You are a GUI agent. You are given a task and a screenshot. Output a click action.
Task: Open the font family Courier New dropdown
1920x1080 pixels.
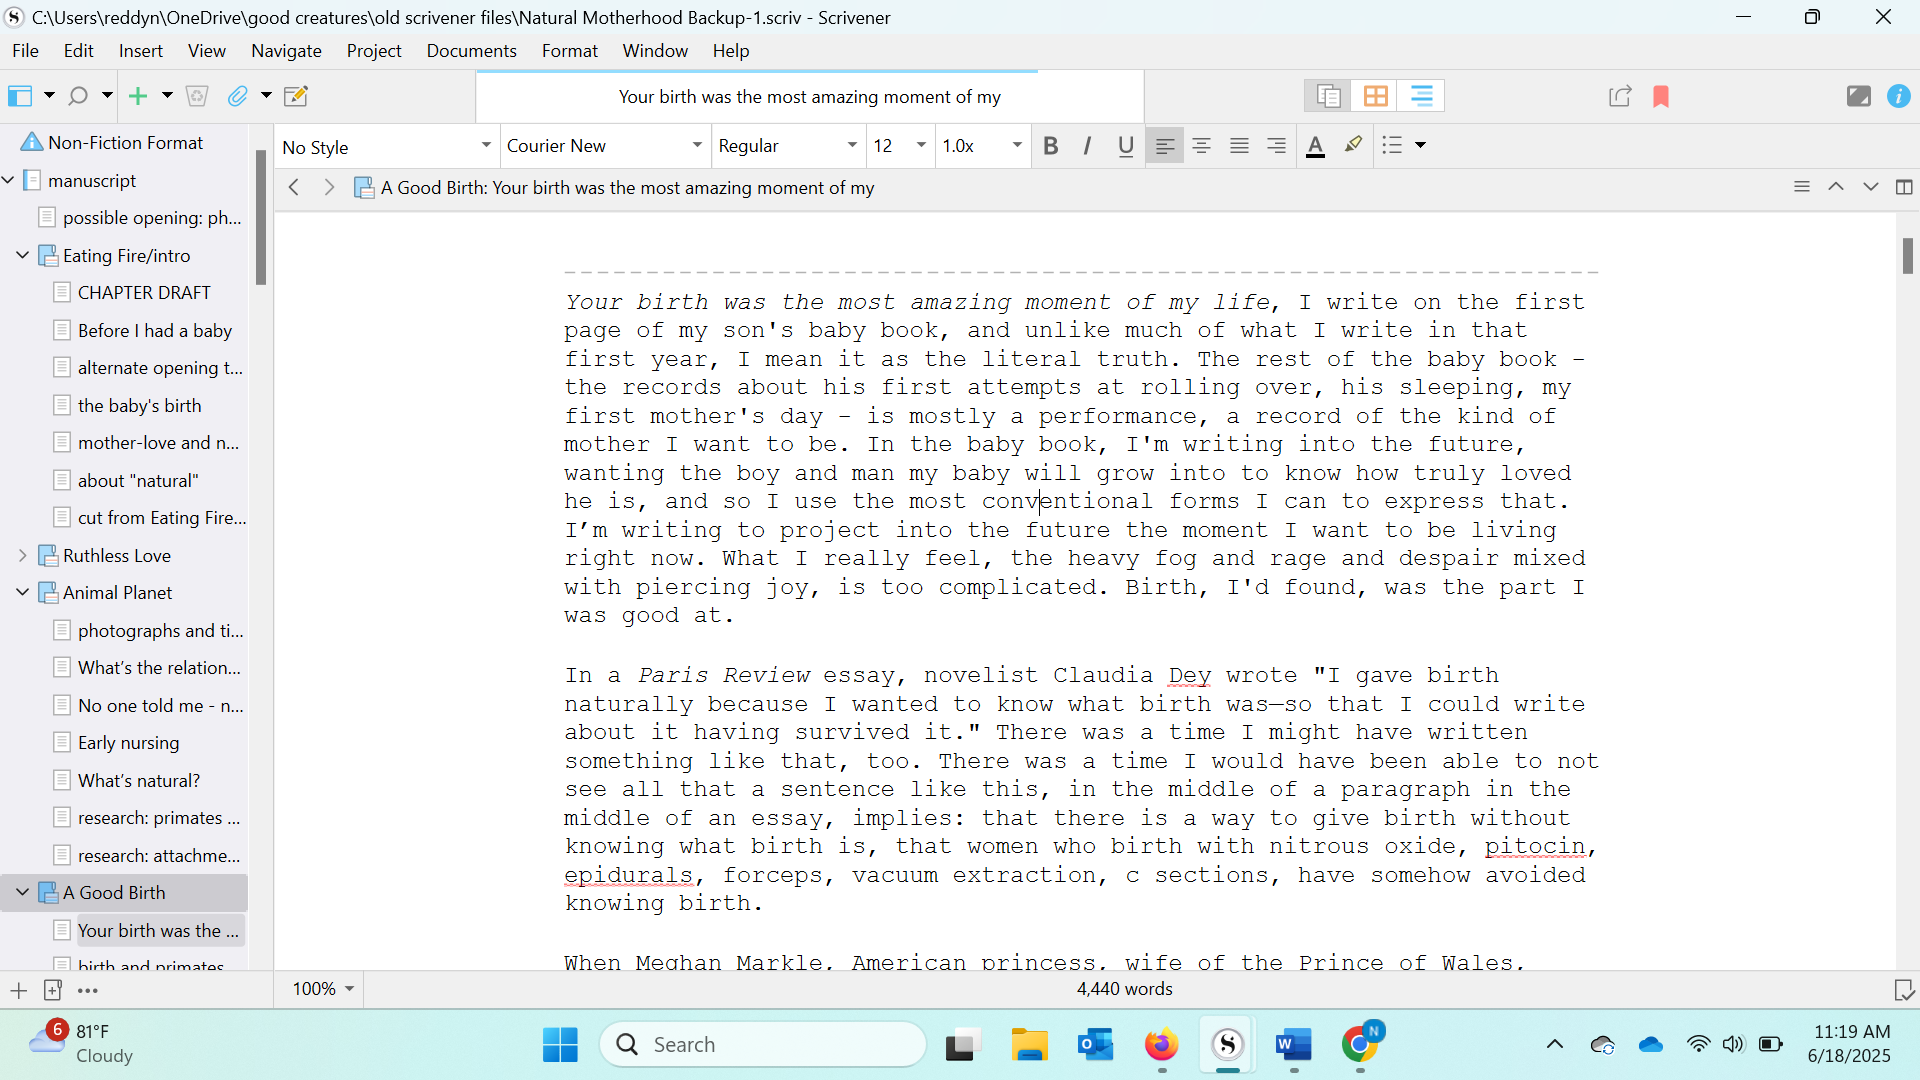point(604,146)
